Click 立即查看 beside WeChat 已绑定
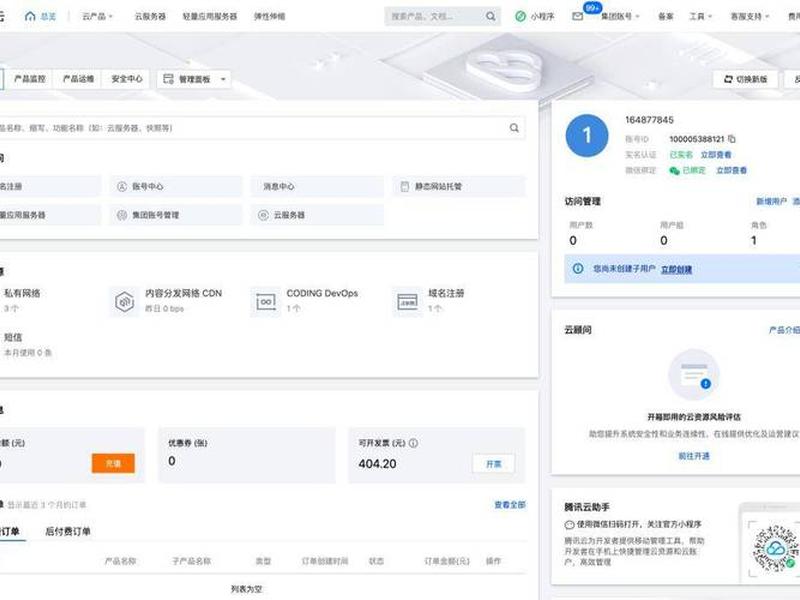The image size is (800, 600). click(x=731, y=170)
